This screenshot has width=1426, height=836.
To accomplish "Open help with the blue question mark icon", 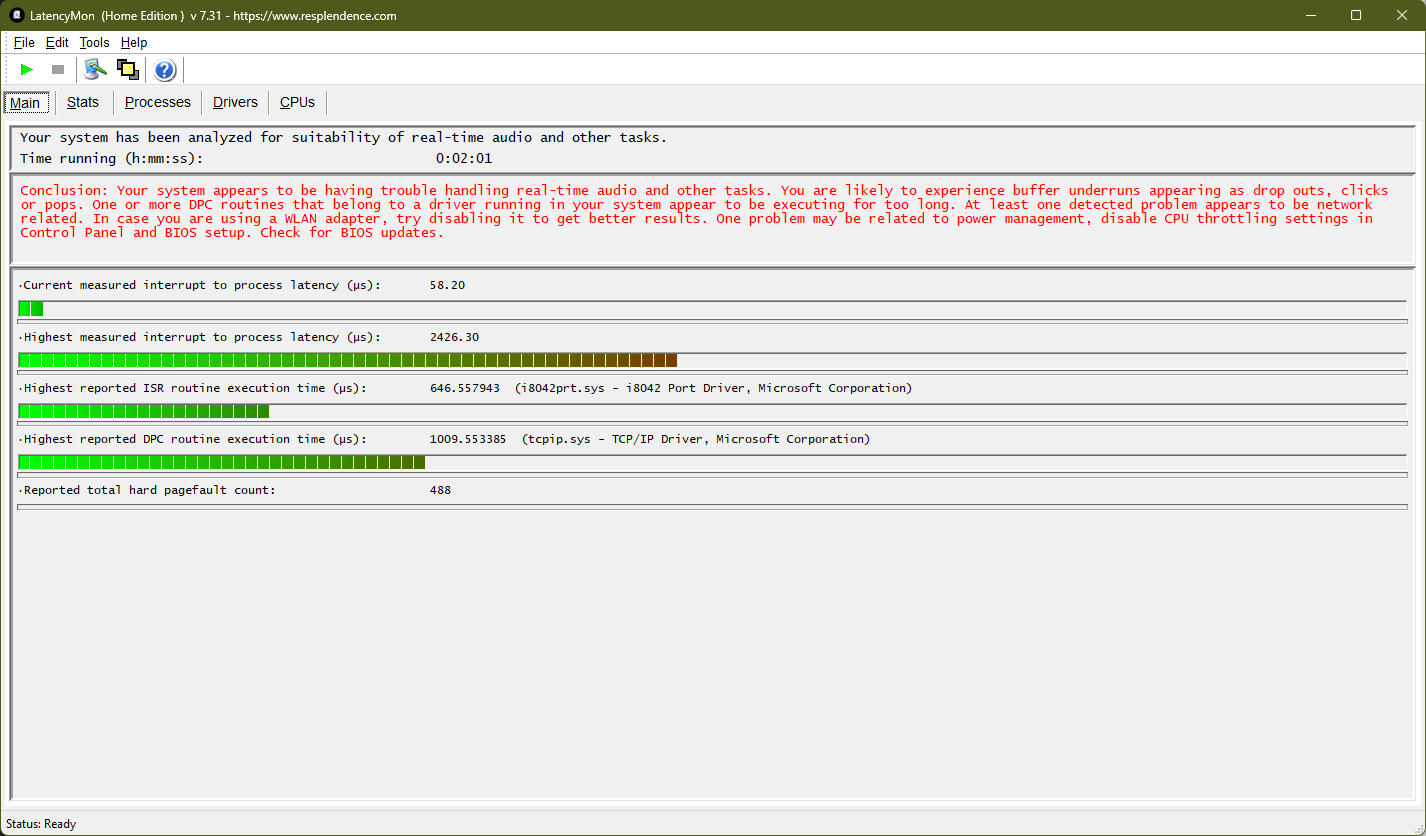I will coord(165,70).
